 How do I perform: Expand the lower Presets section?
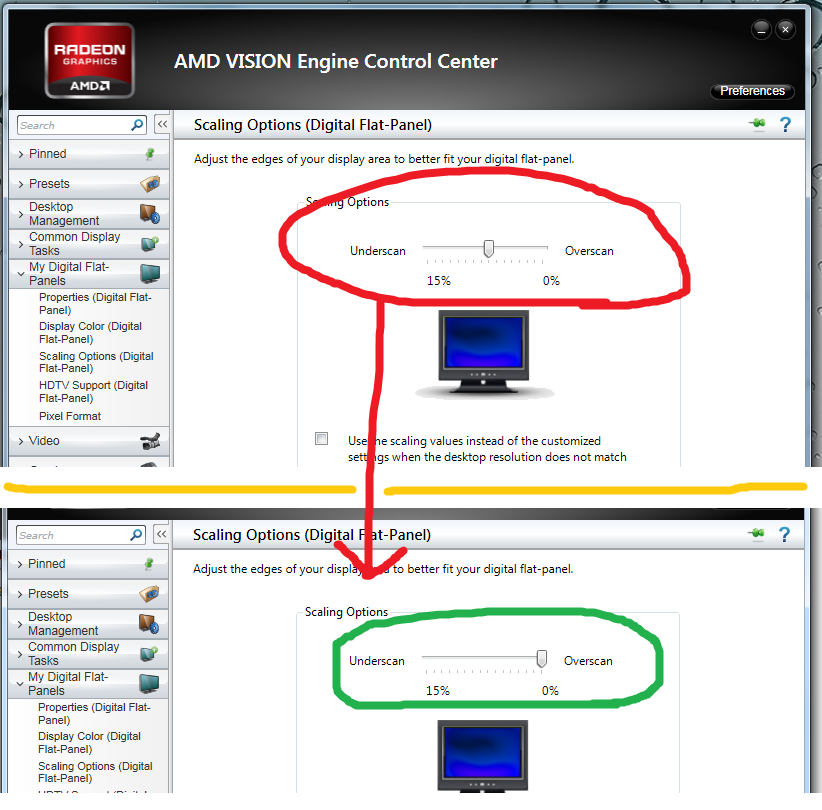20,594
